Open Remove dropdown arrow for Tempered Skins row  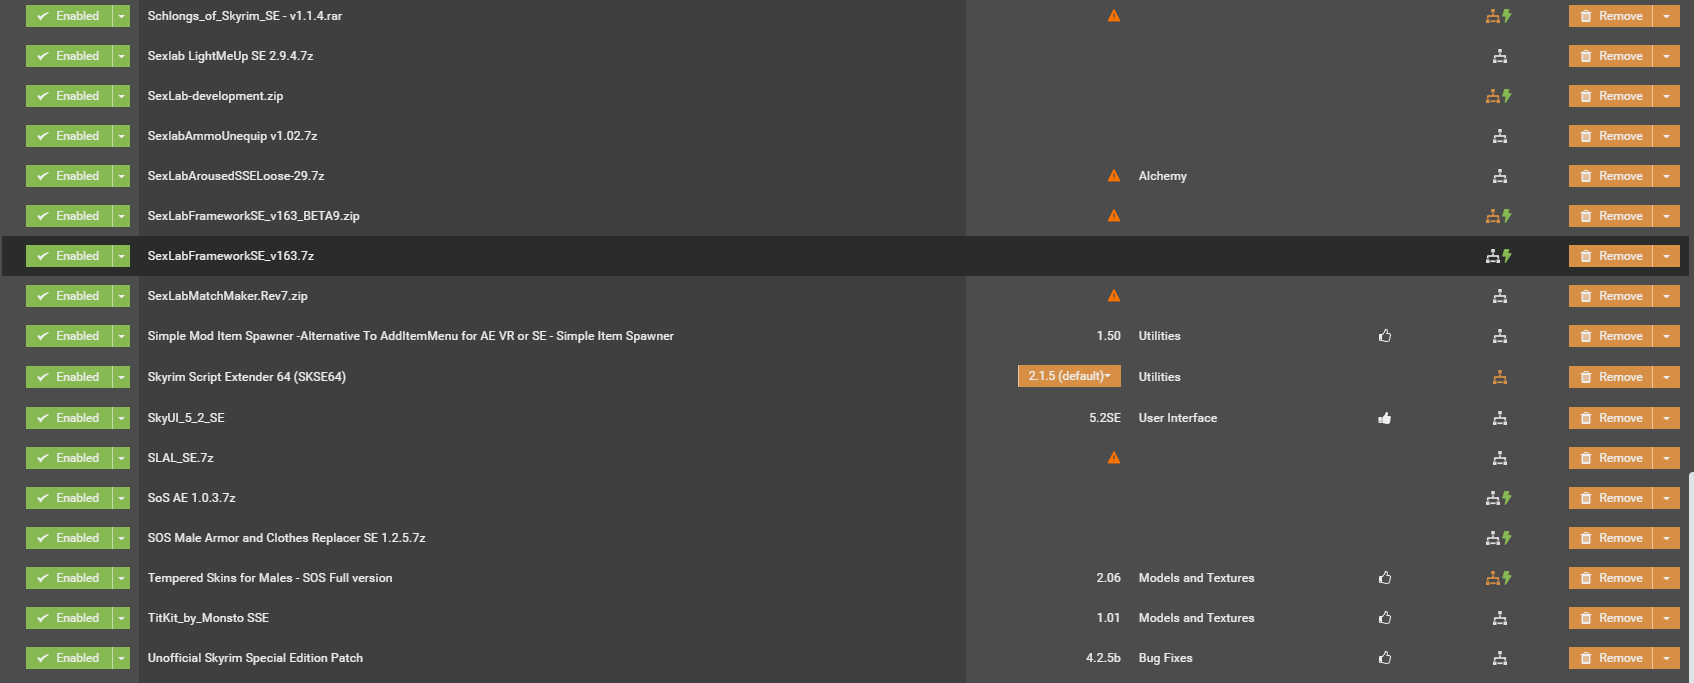click(x=1666, y=578)
